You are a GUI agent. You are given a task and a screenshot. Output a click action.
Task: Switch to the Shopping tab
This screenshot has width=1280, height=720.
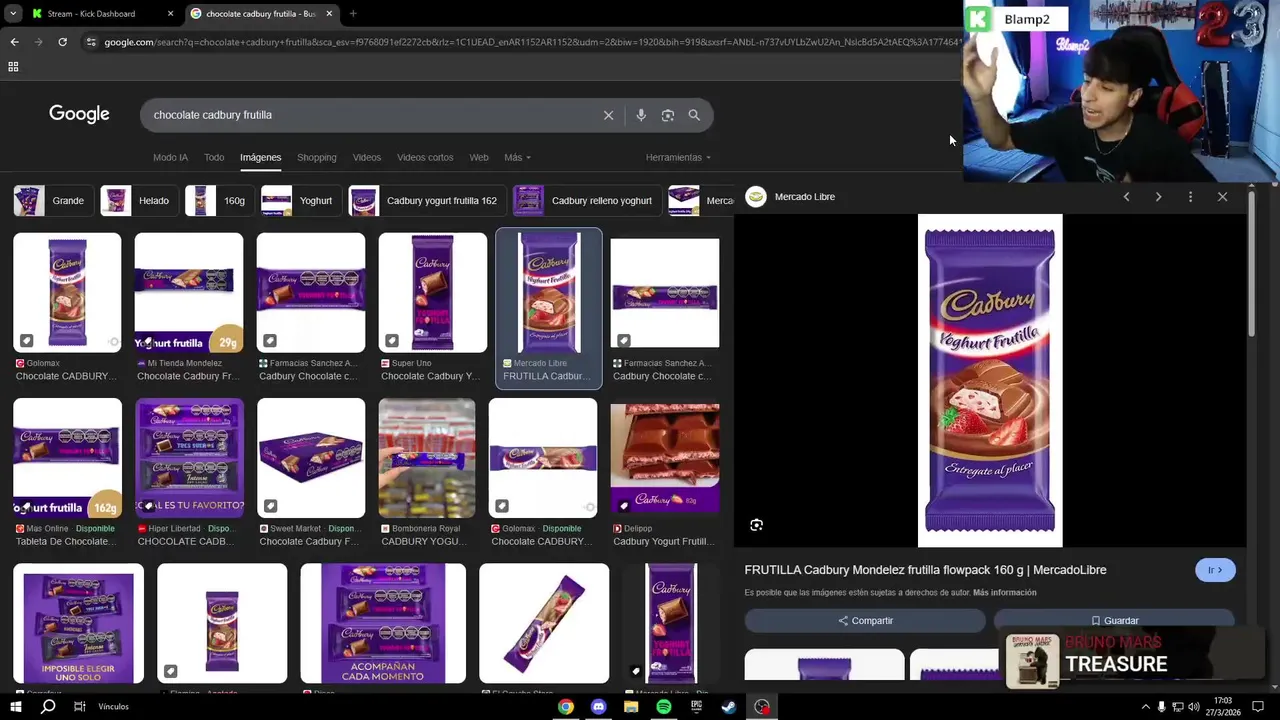(x=317, y=157)
